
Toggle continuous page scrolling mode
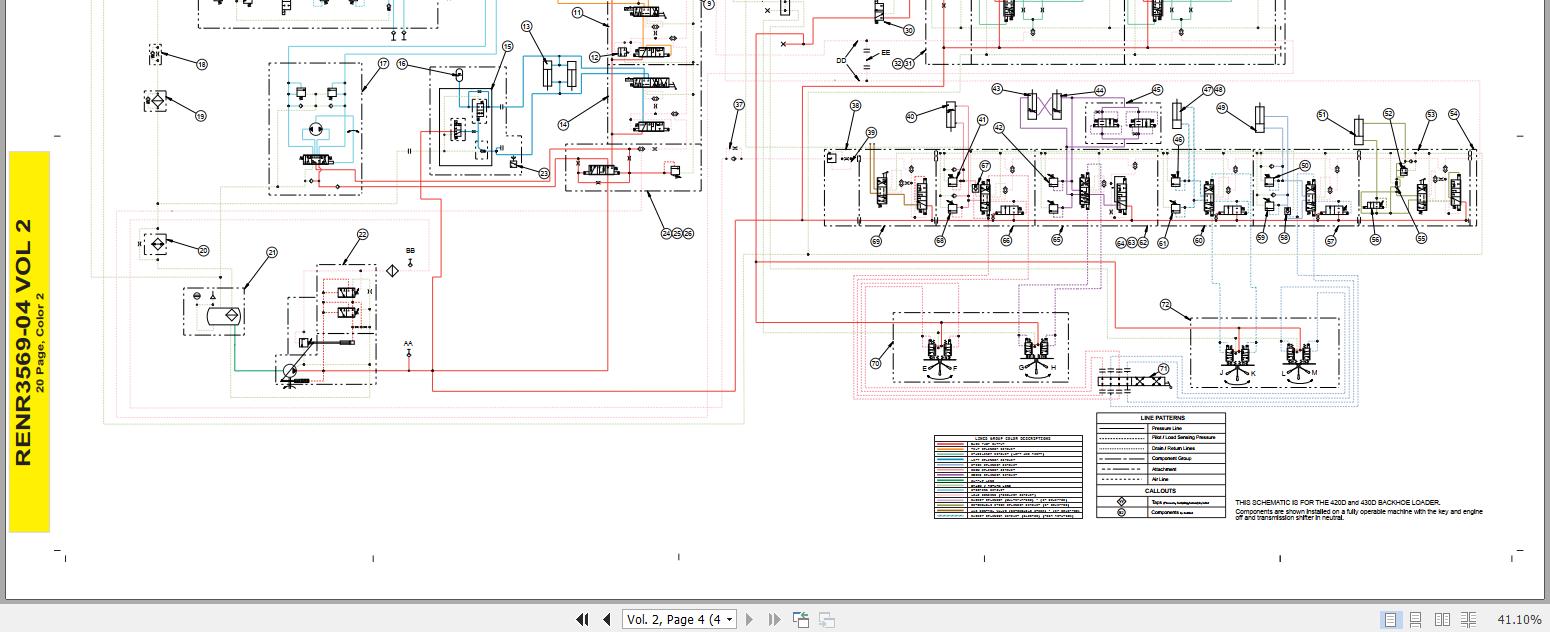click(1416, 620)
